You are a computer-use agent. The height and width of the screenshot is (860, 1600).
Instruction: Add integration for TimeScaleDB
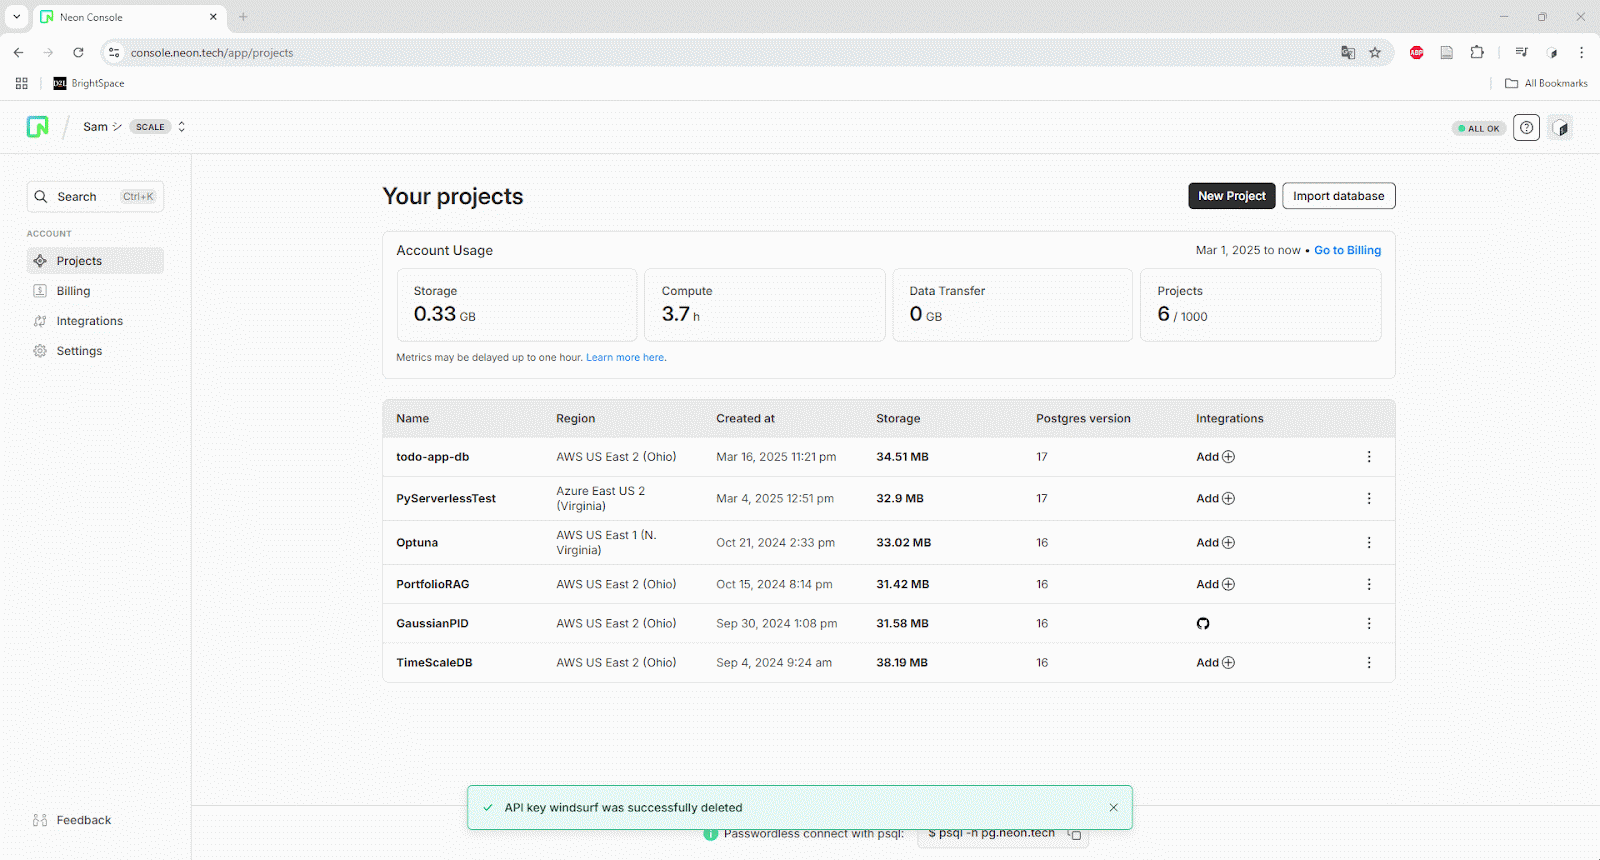click(x=1215, y=663)
